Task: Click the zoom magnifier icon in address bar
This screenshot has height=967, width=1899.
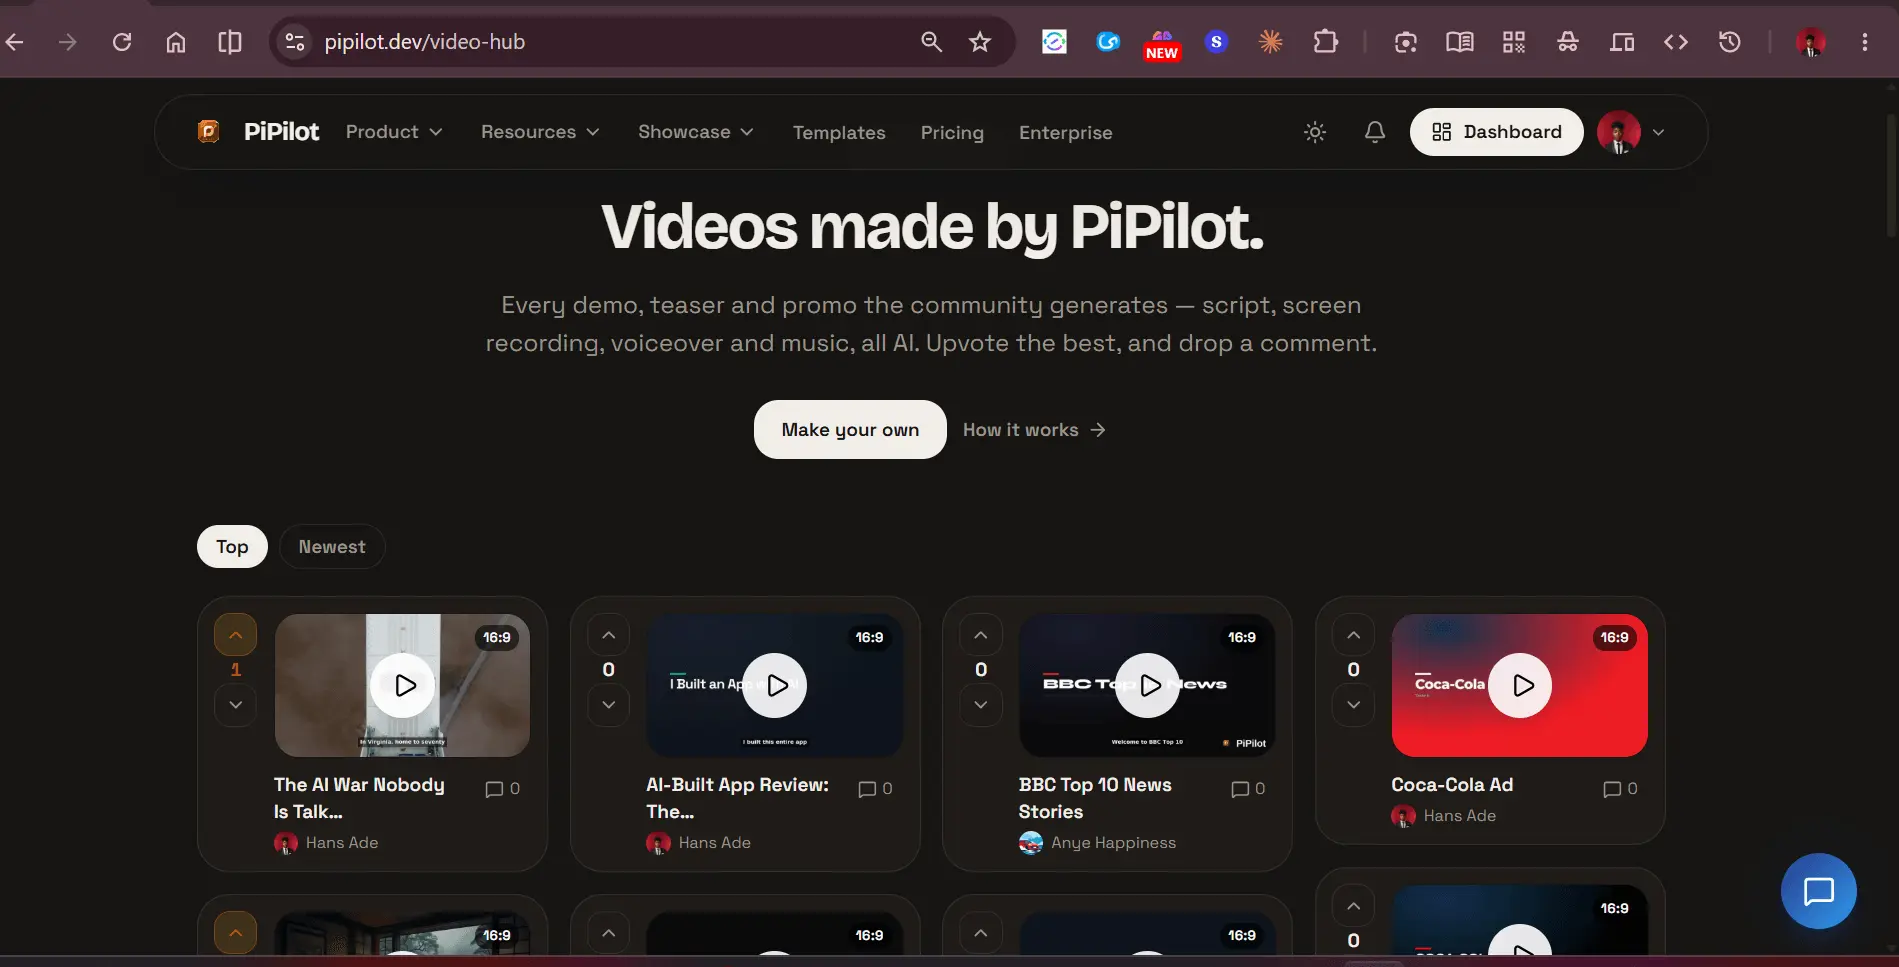Action: [x=931, y=42]
